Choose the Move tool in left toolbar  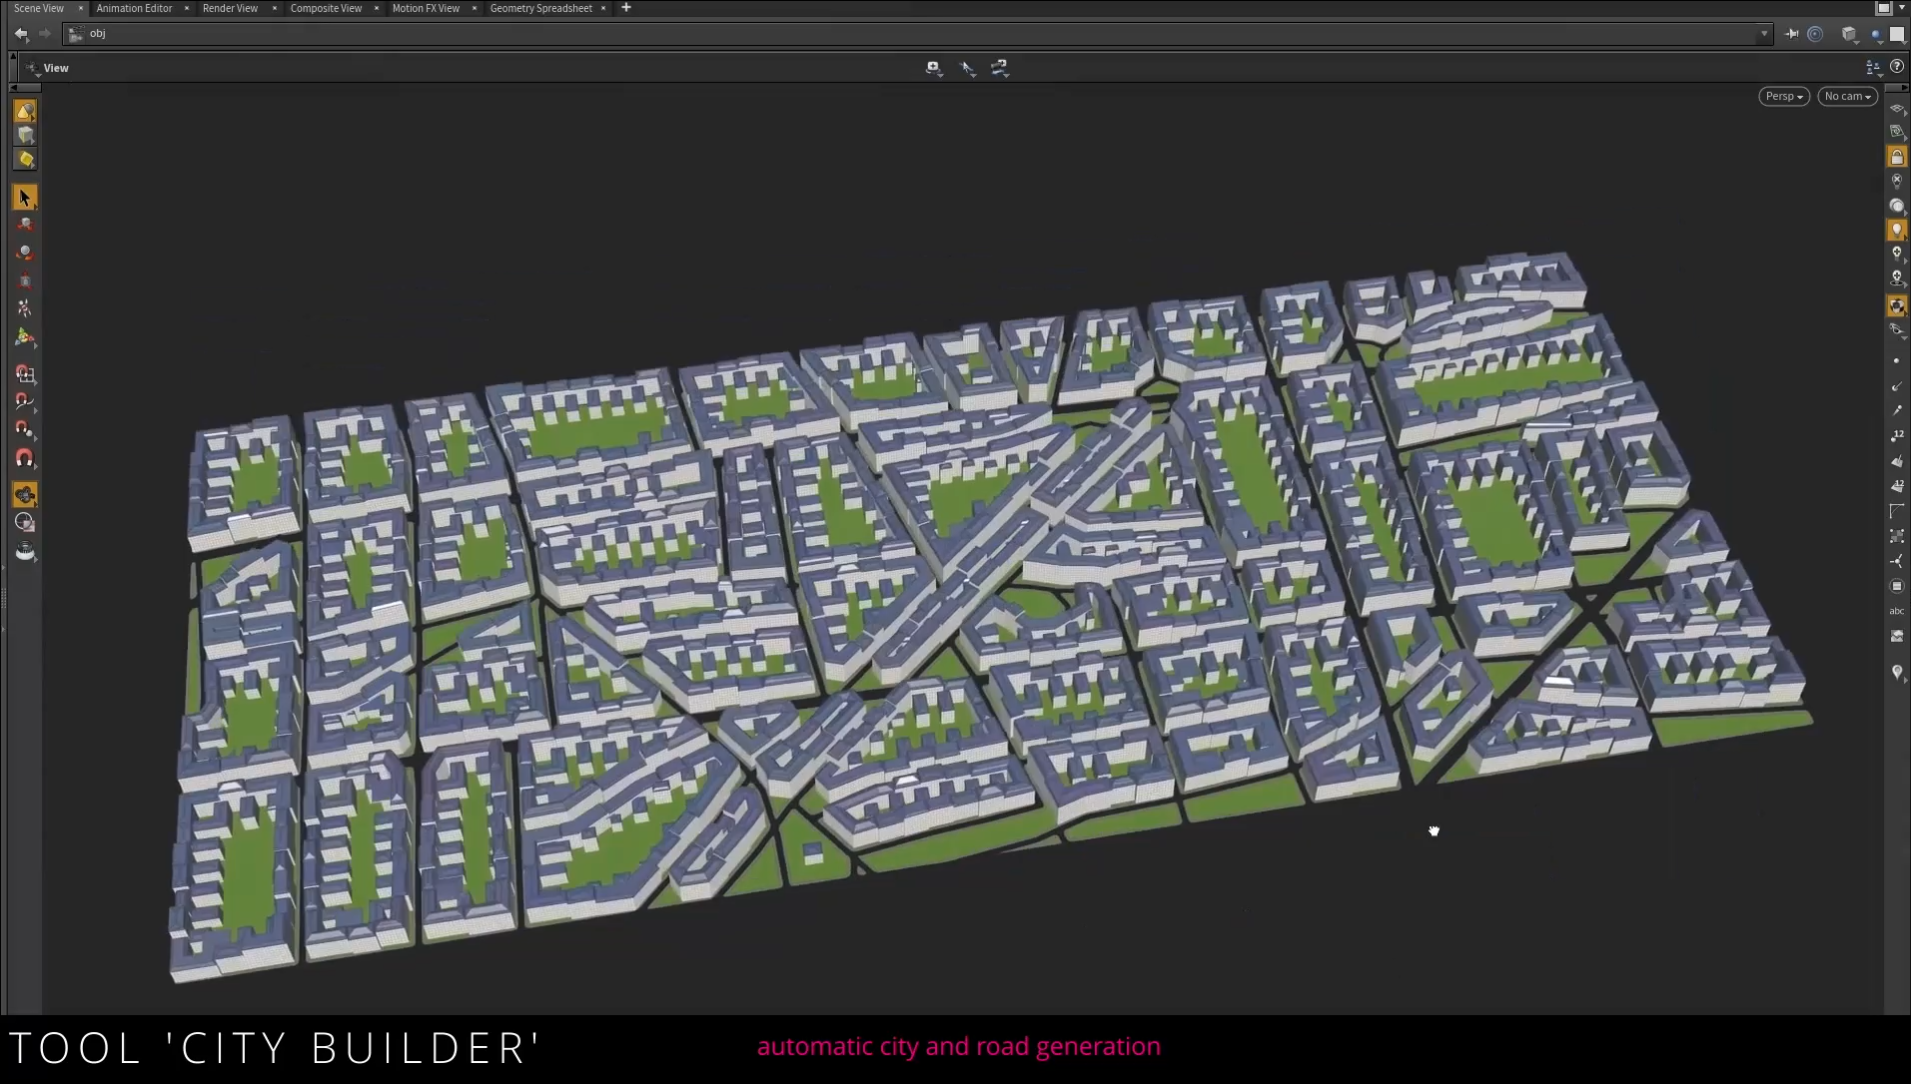coord(25,225)
